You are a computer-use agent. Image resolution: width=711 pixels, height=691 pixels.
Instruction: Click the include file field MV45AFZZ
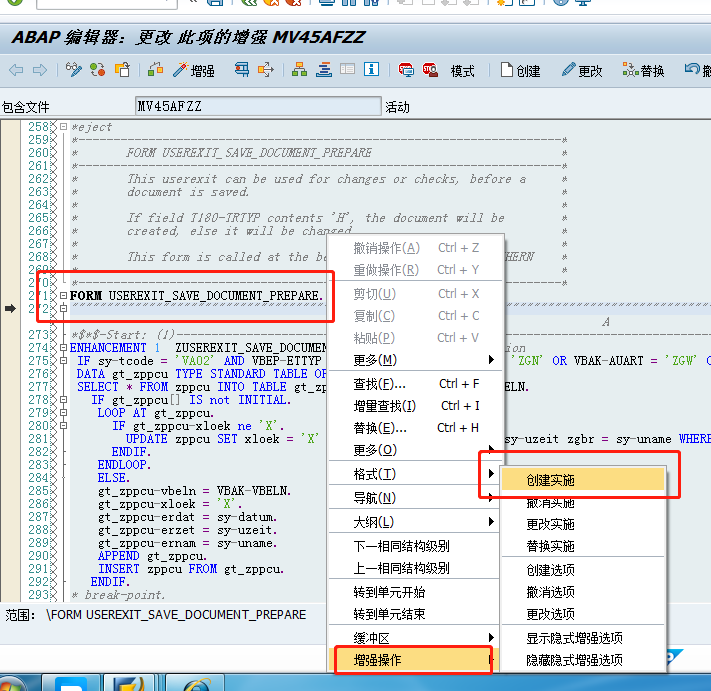point(257,106)
